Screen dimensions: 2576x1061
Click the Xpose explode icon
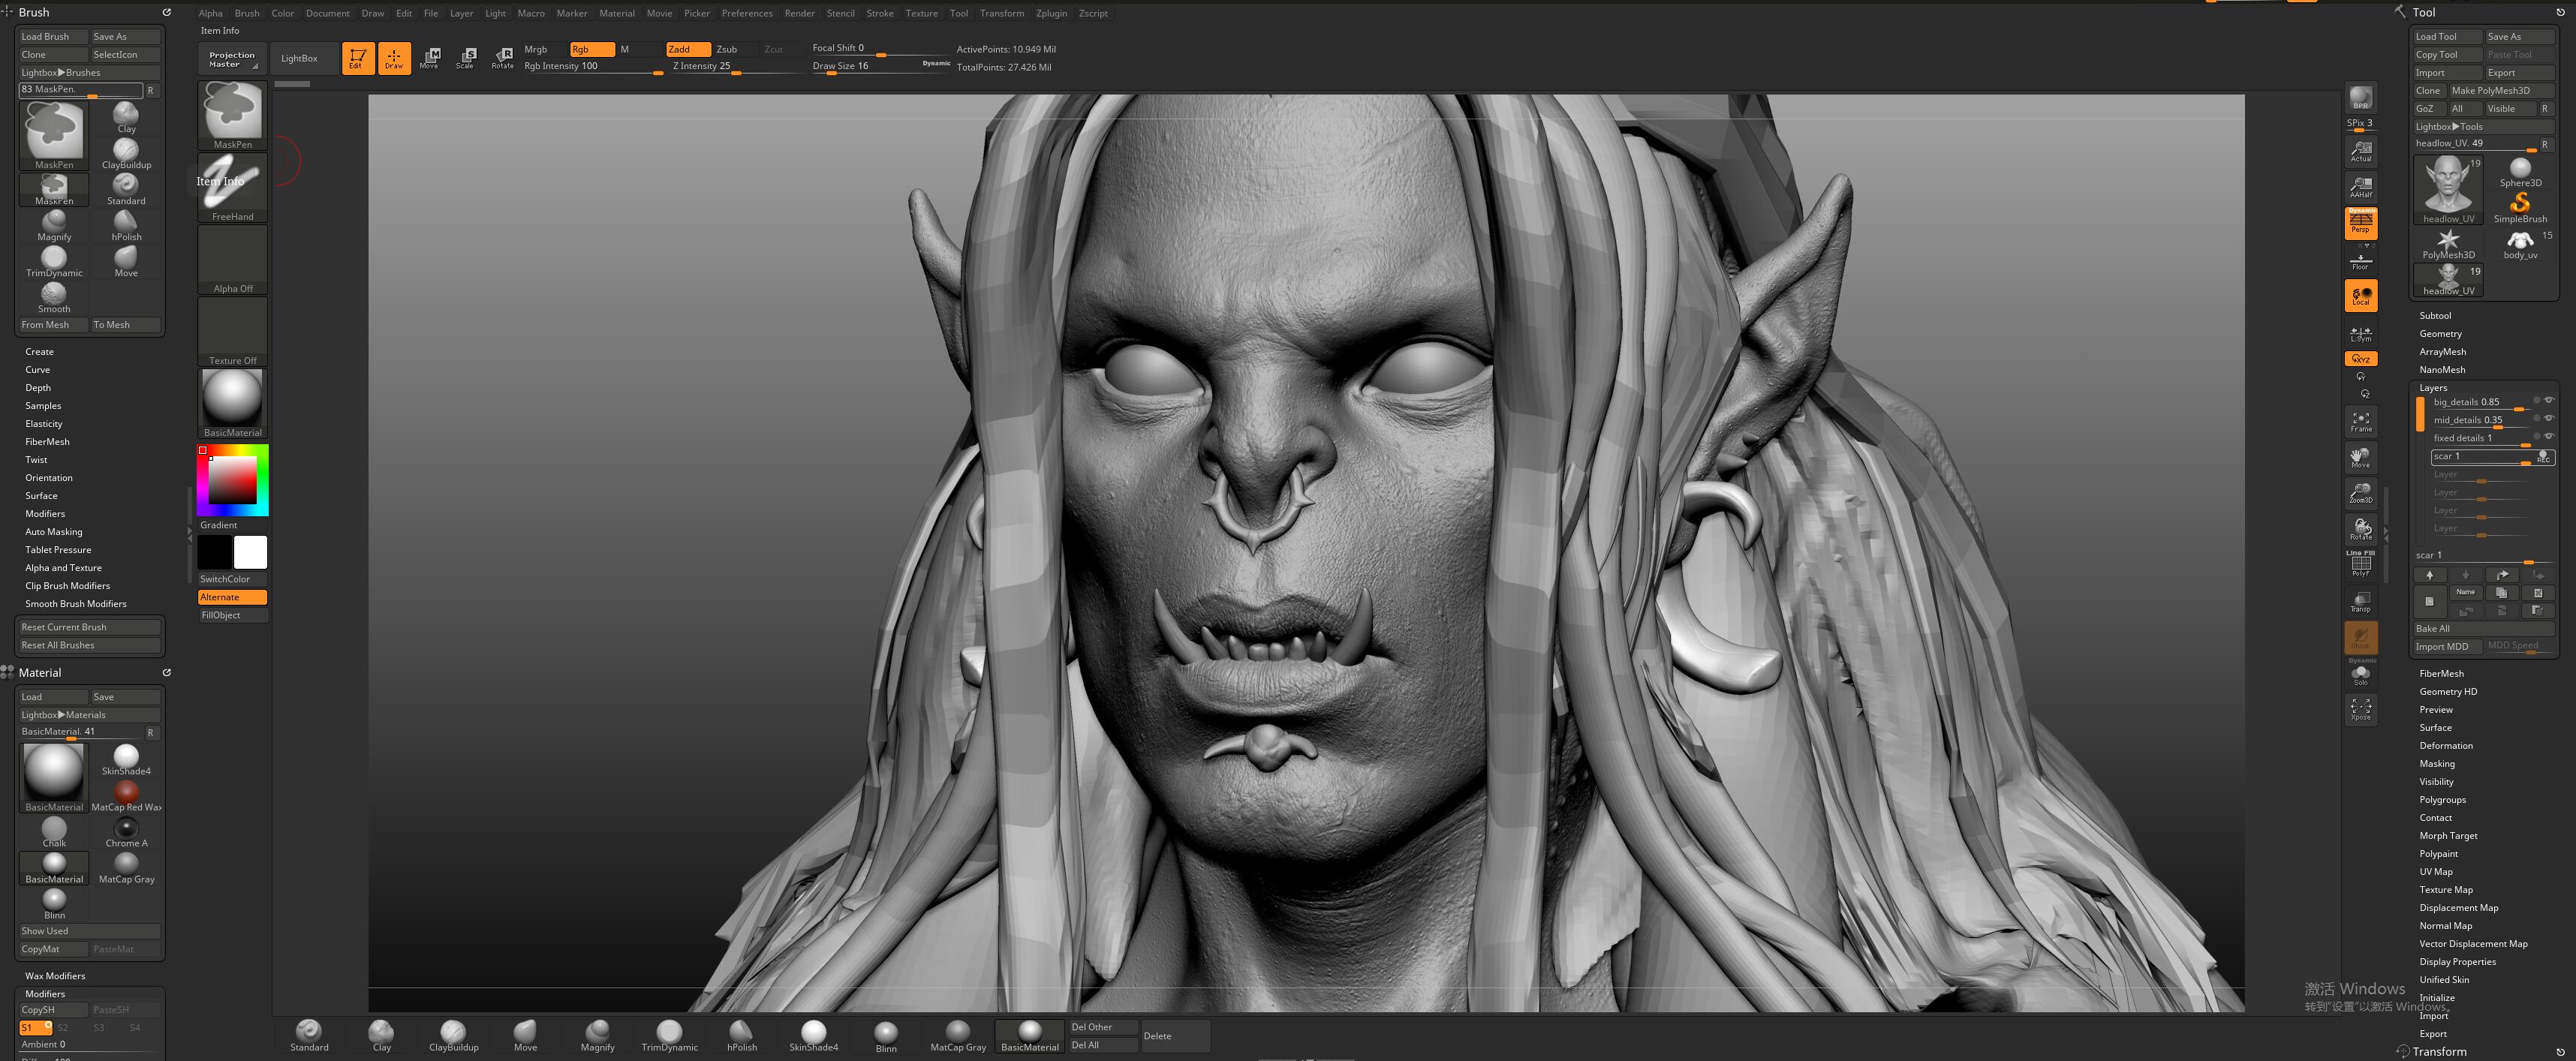tap(2360, 709)
